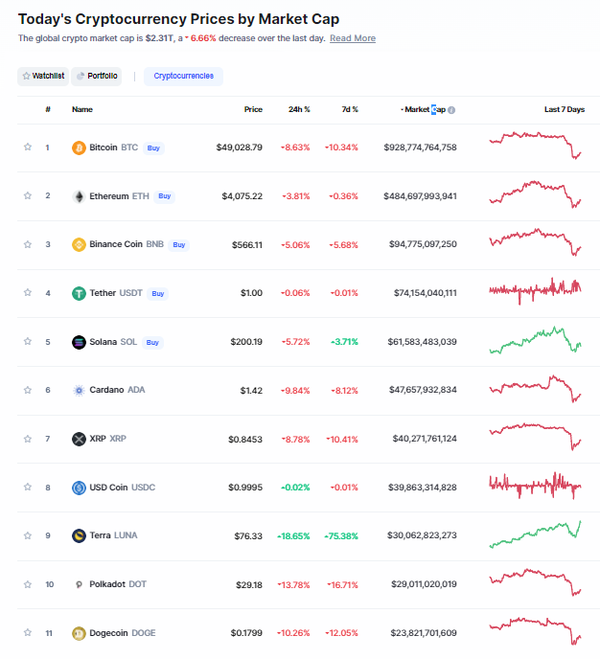
Task: Click XRP market cap $40,271,761,124
Action: click(425, 439)
